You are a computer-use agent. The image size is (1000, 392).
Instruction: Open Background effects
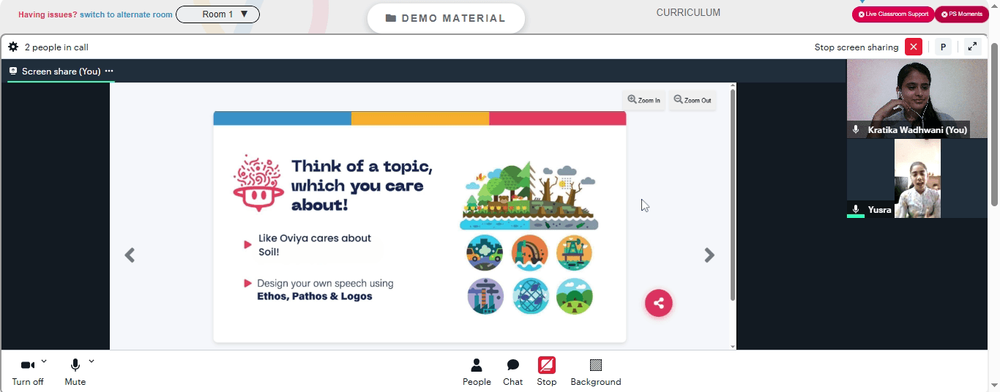[x=596, y=372]
